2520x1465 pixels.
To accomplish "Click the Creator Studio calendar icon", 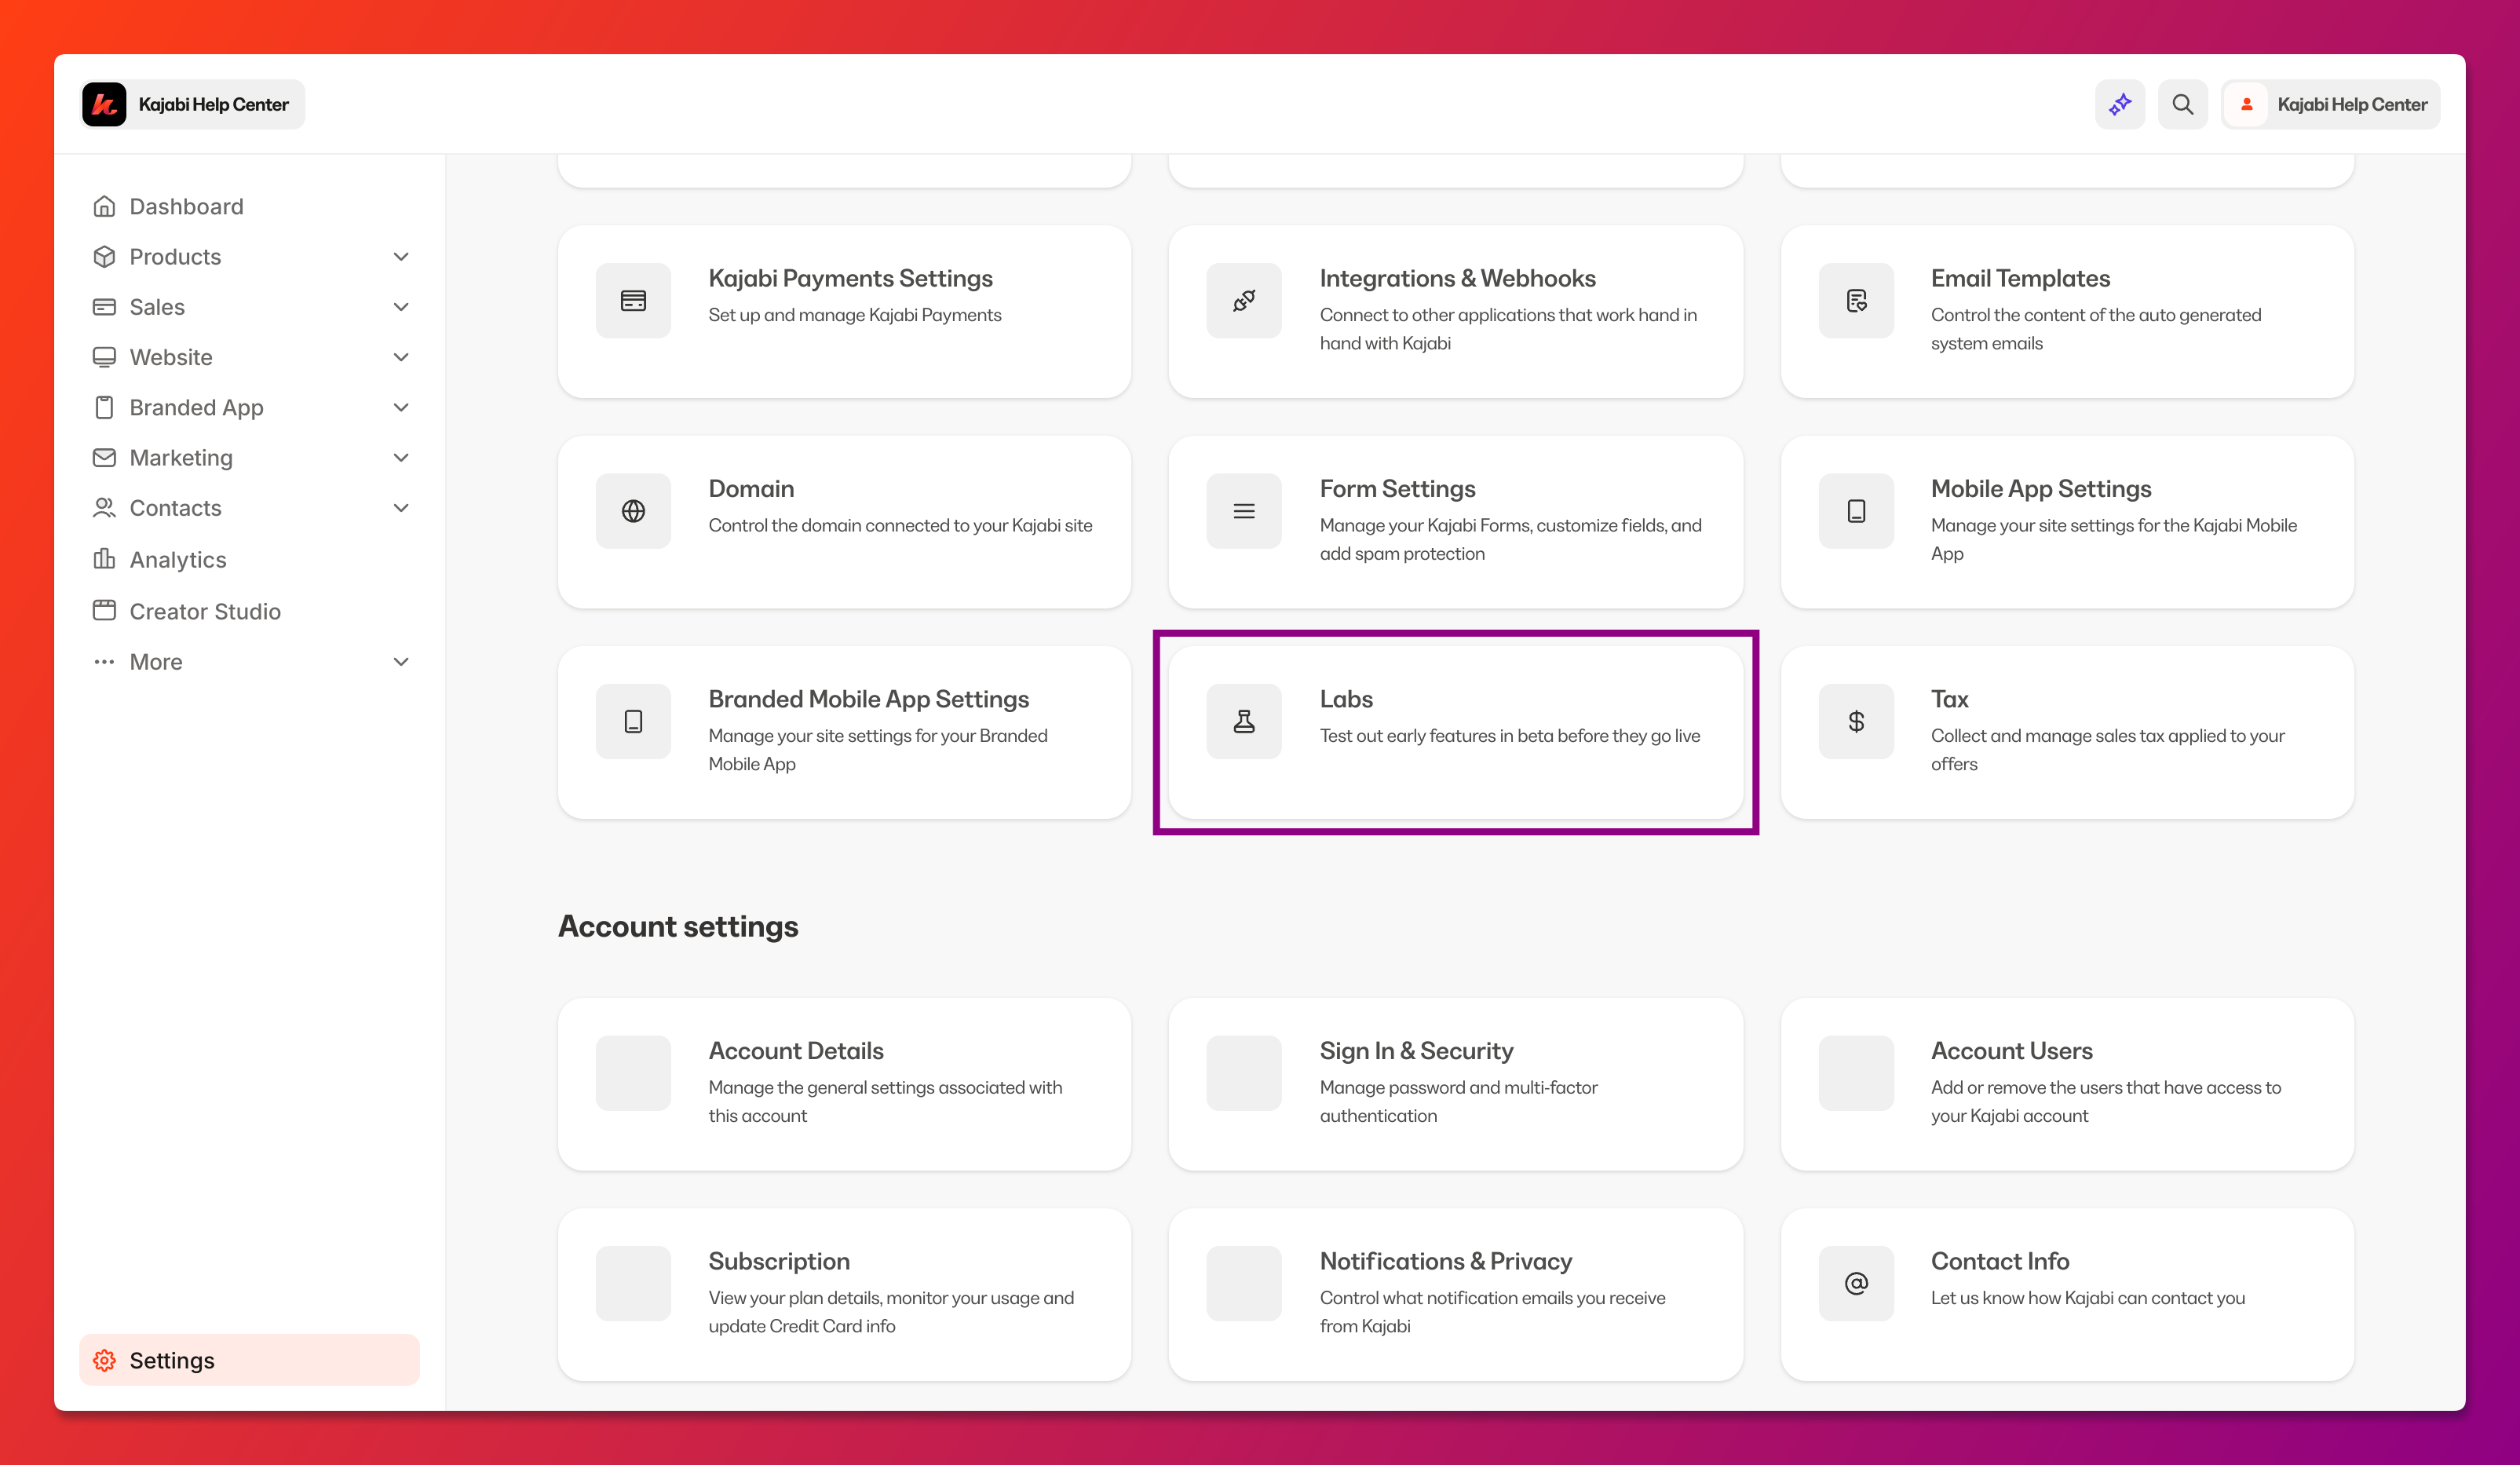I will click(104, 610).
